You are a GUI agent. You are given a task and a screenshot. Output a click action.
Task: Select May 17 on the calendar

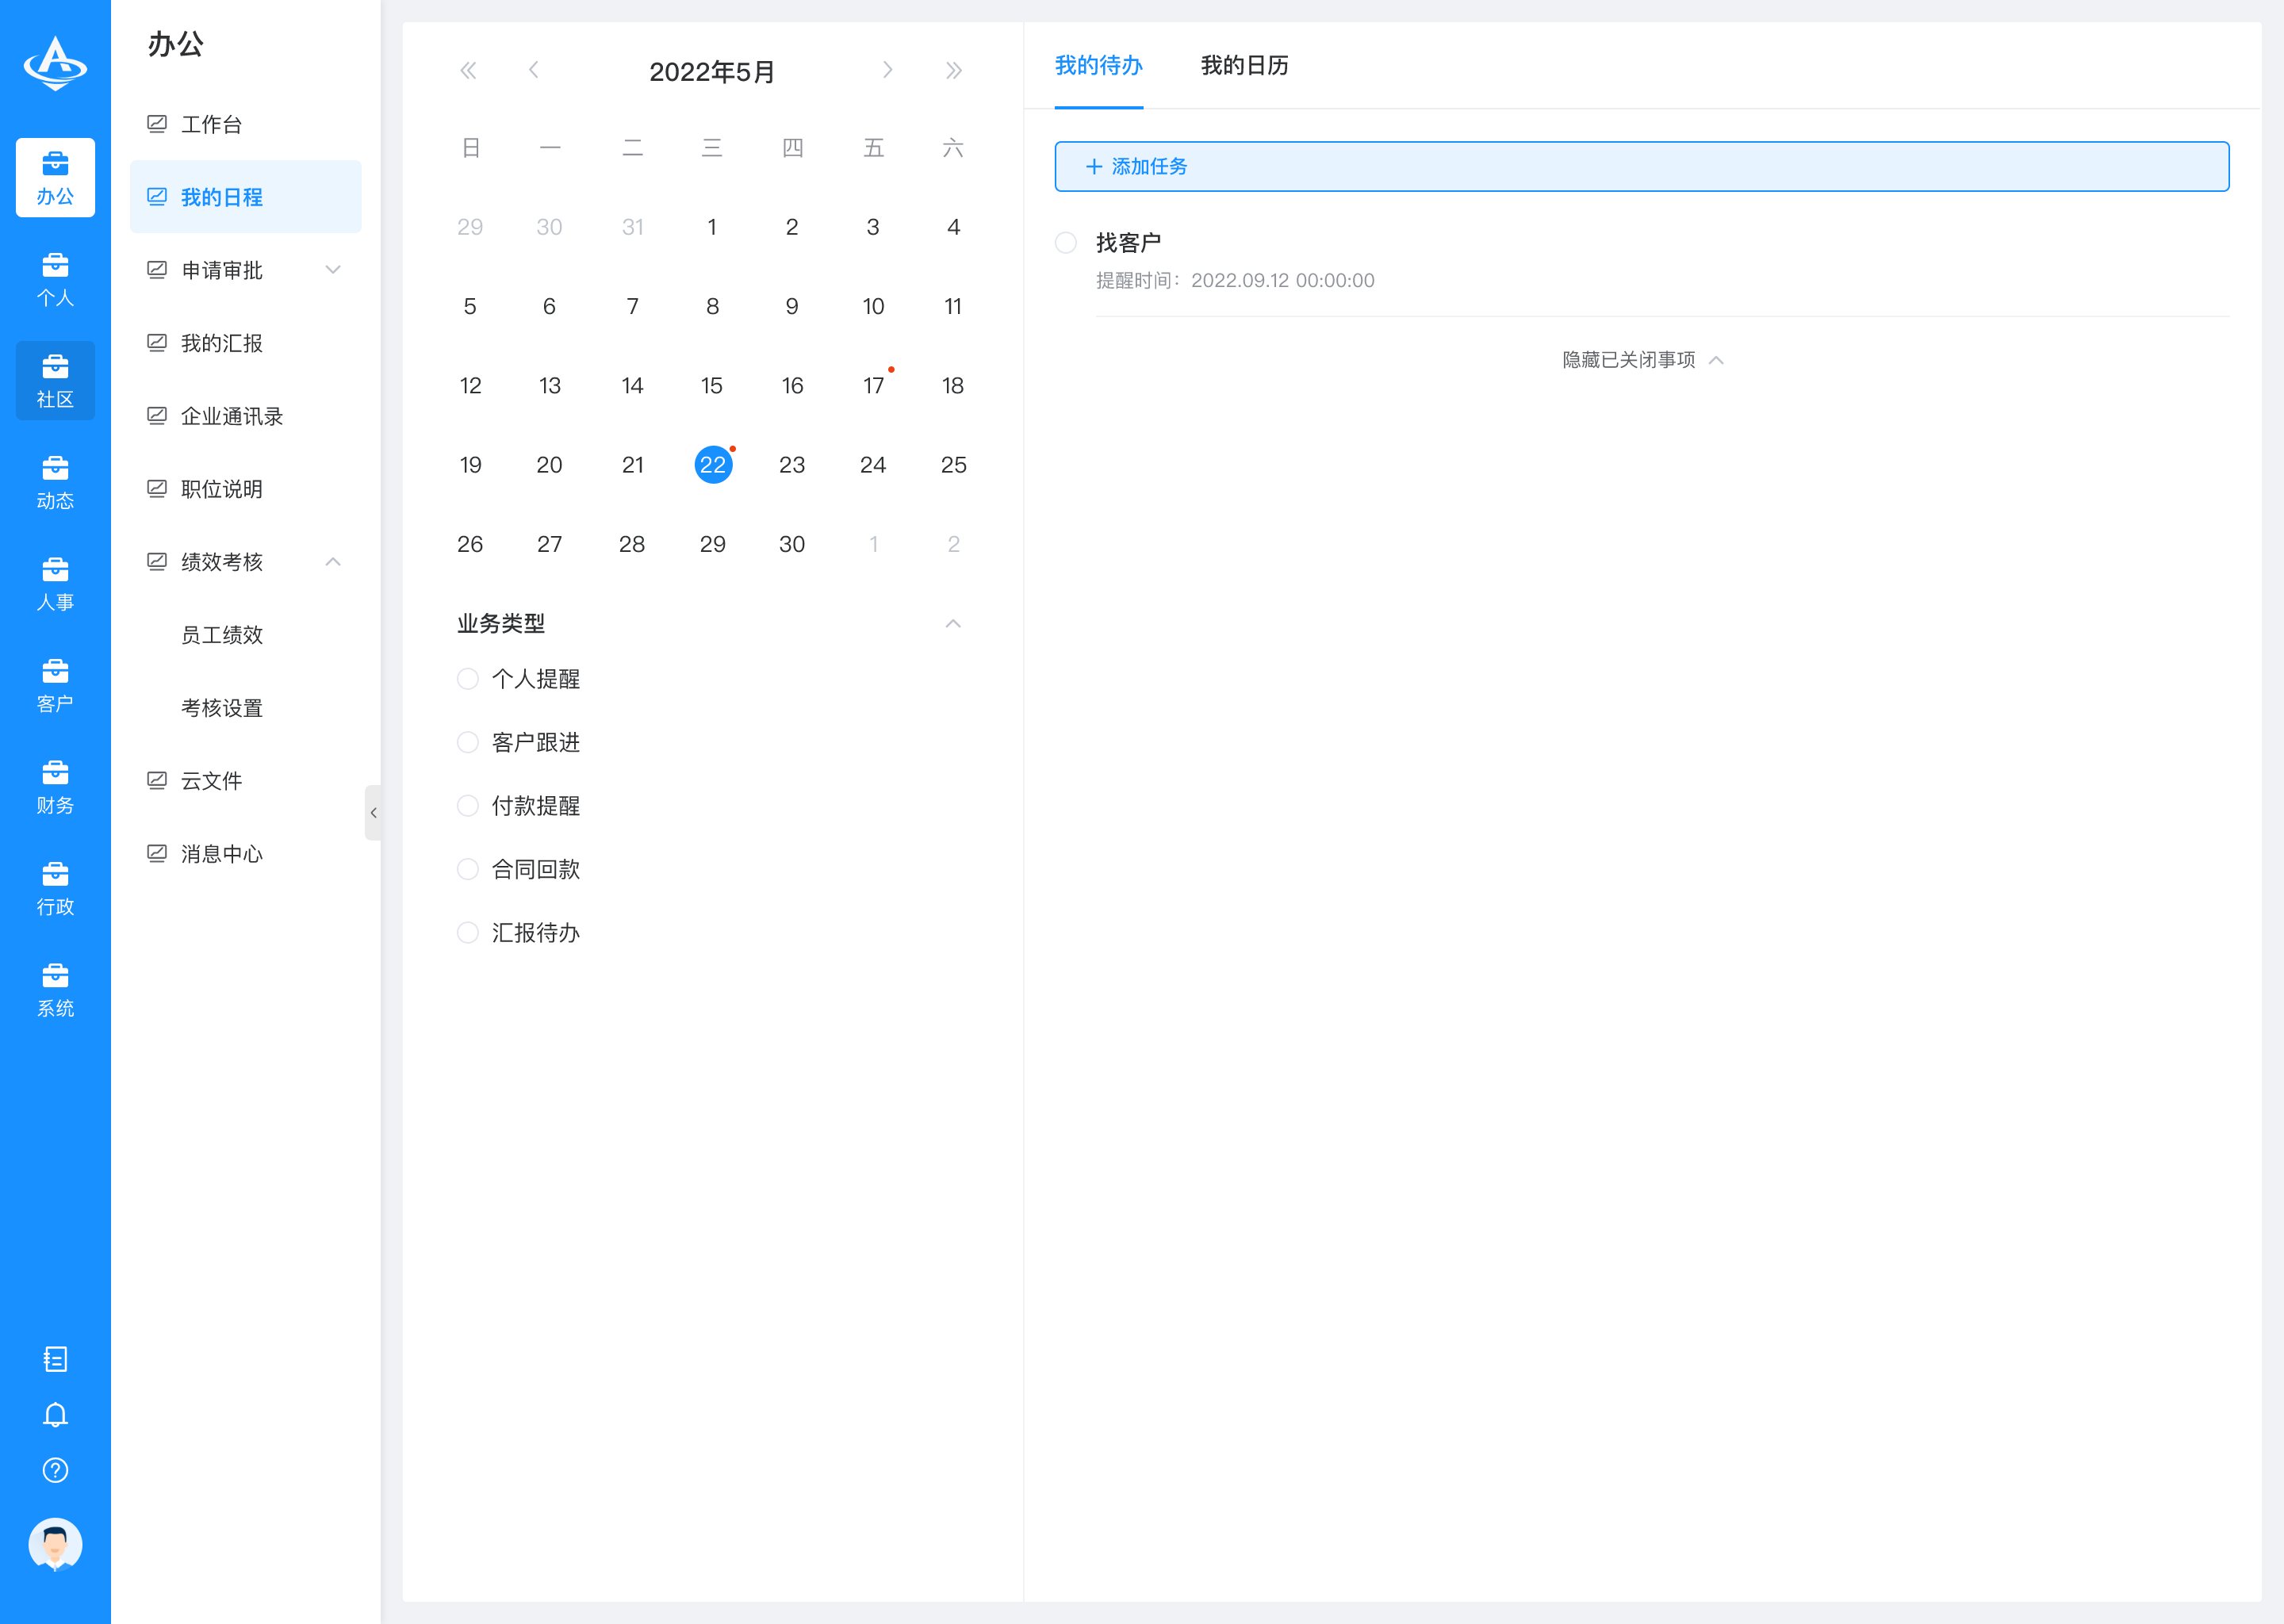pos(873,385)
